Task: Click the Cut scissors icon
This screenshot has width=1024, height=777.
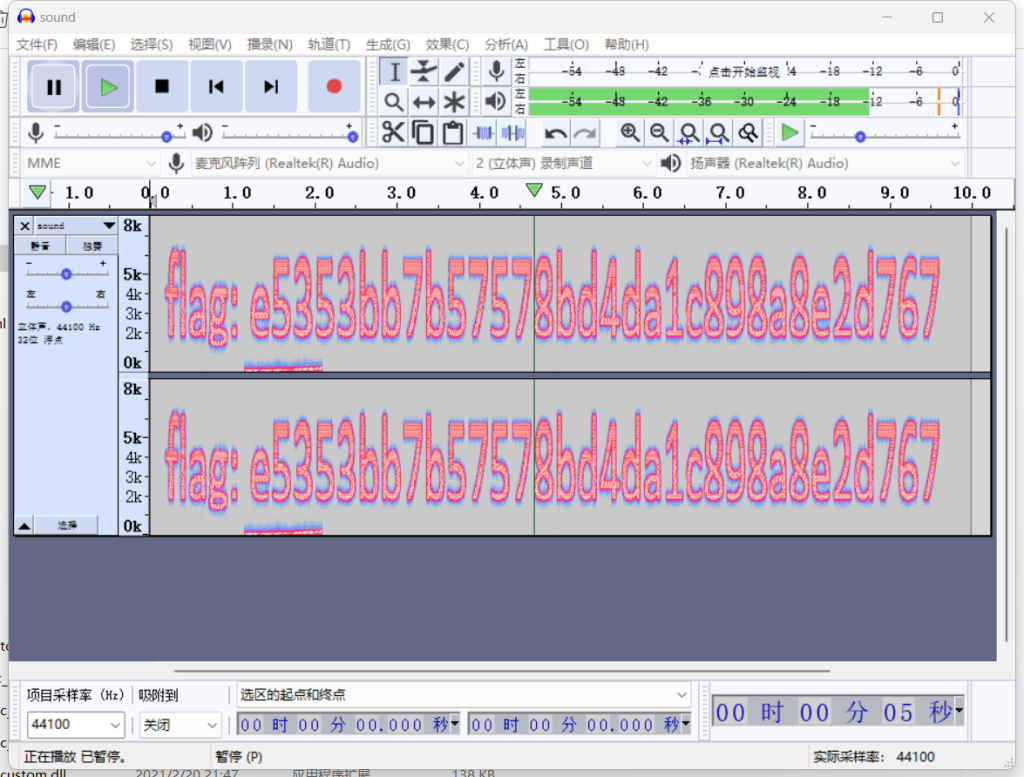Action: (x=393, y=133)
